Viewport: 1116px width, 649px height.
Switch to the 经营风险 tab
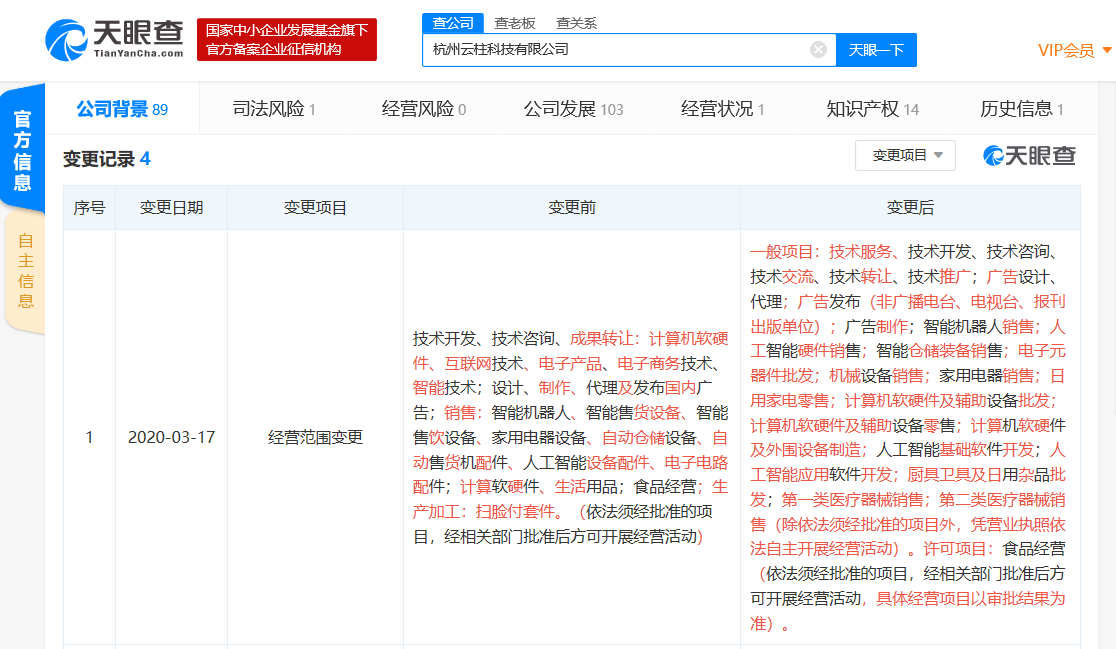coord(420,108)
